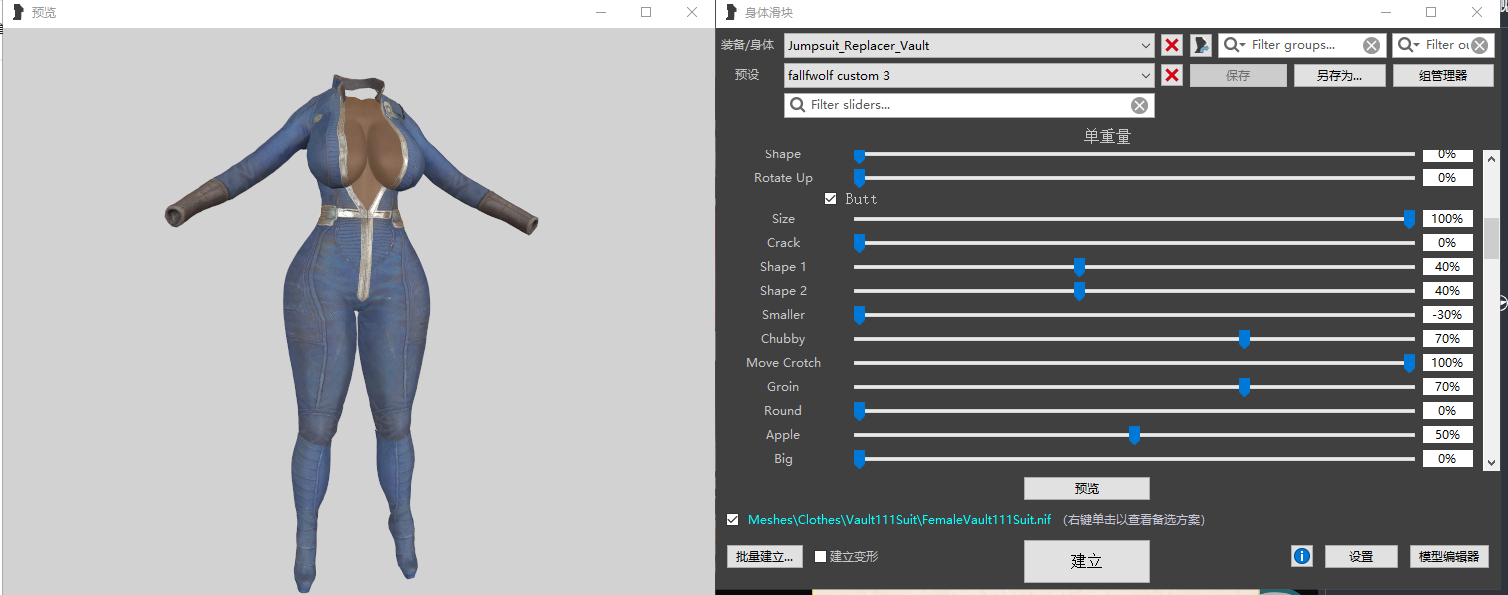
Task: Click the slider list scrollbar up arrow
Action: pyautogui.click(x=1491, y=158)
